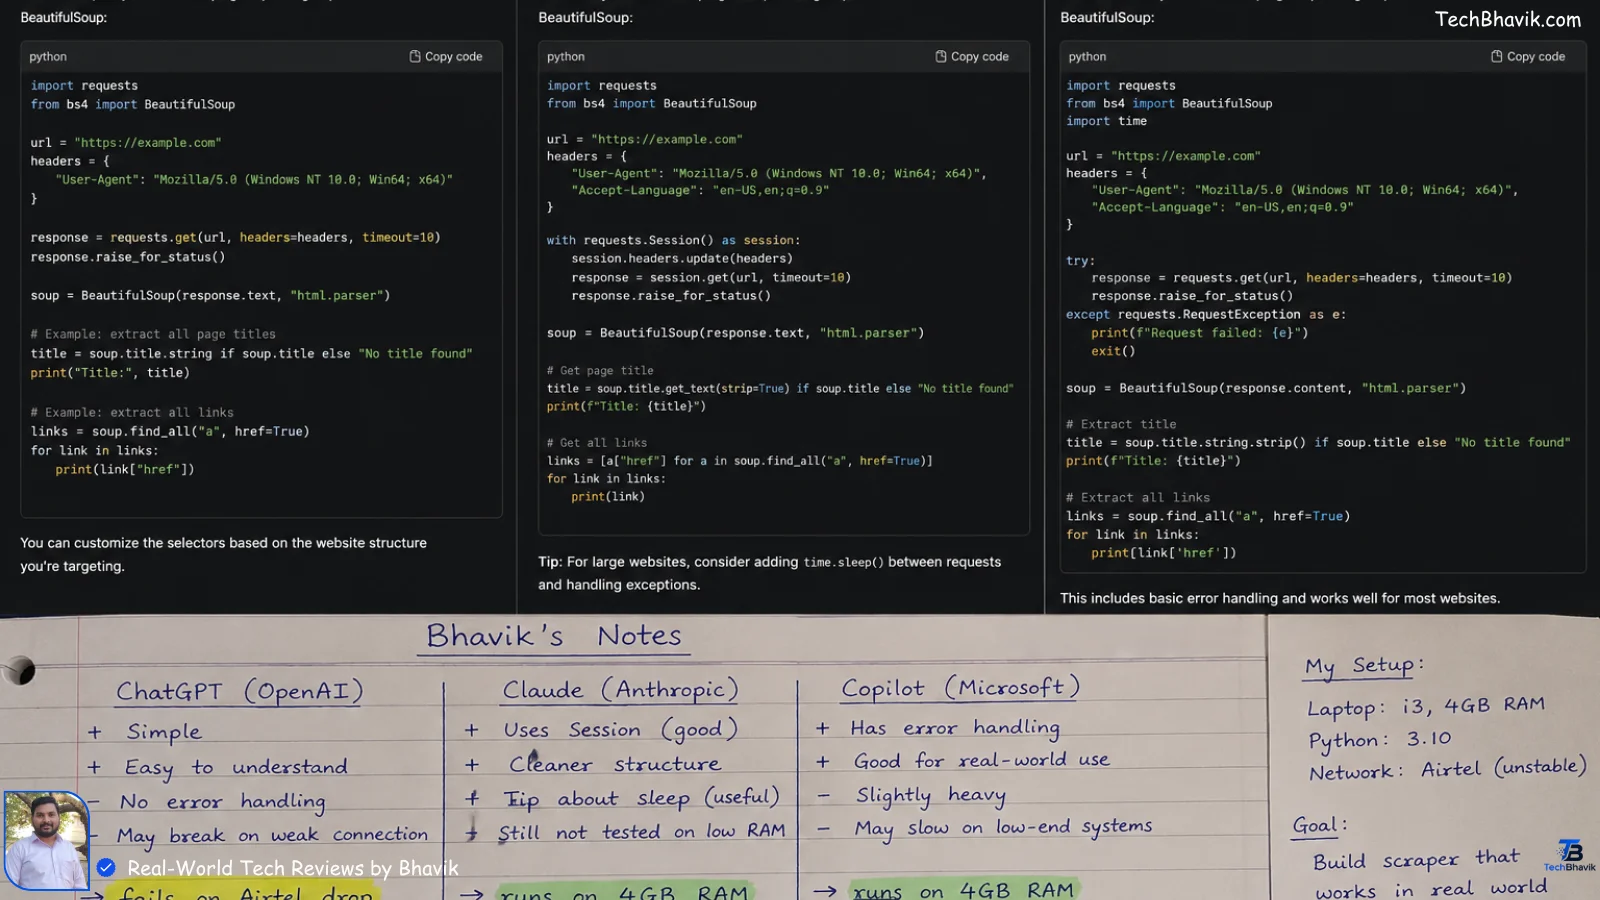Click line "session.headers.update(headers)"
This screenshot has width=1600, height=900.
pos(682,258)
